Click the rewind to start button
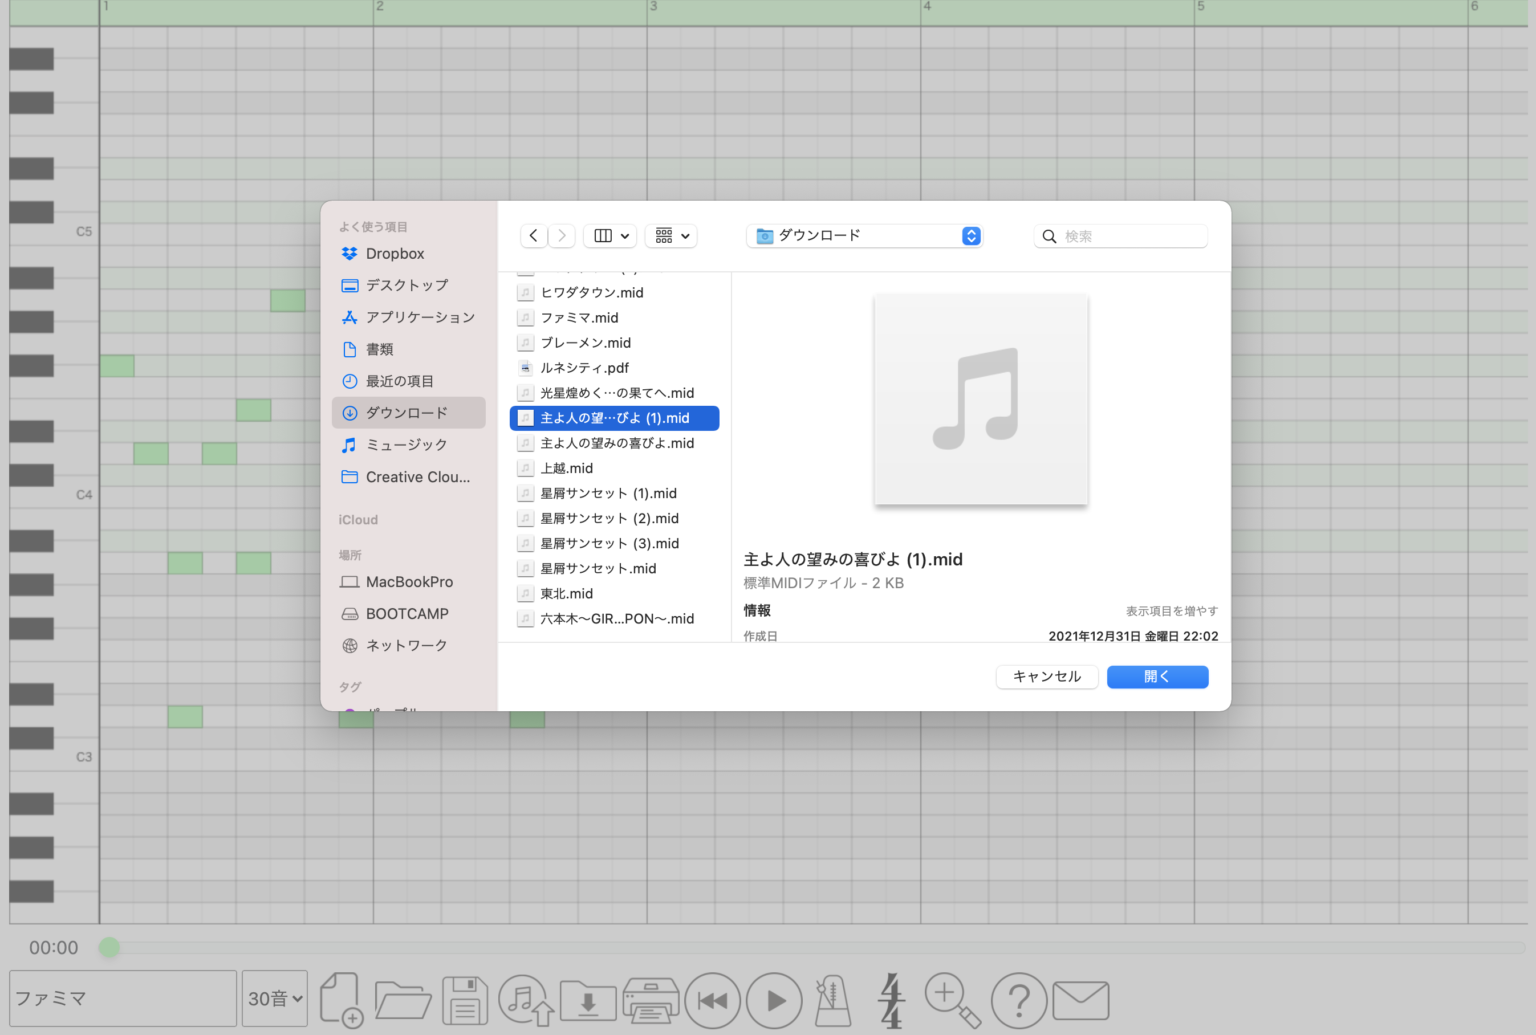Image resolution: width=1536 pixels, height=1035 pixels. (x=712, y=1000)
